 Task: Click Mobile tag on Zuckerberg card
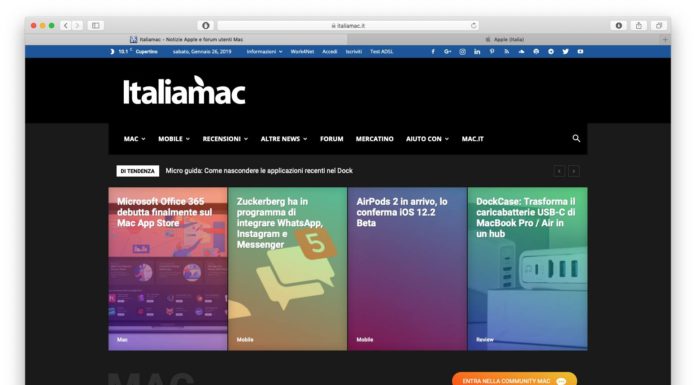[245, 340]
